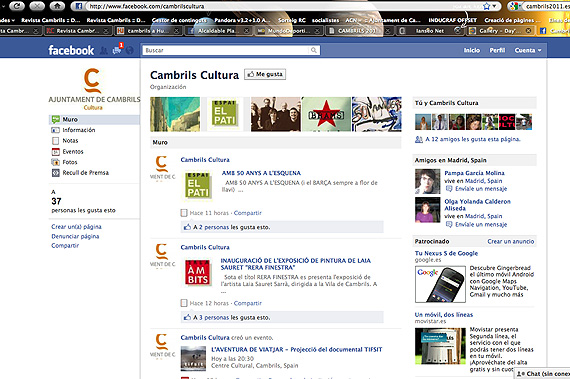
Task: Open Pampa García Molina profile link
Action: [x=474, y=173]
